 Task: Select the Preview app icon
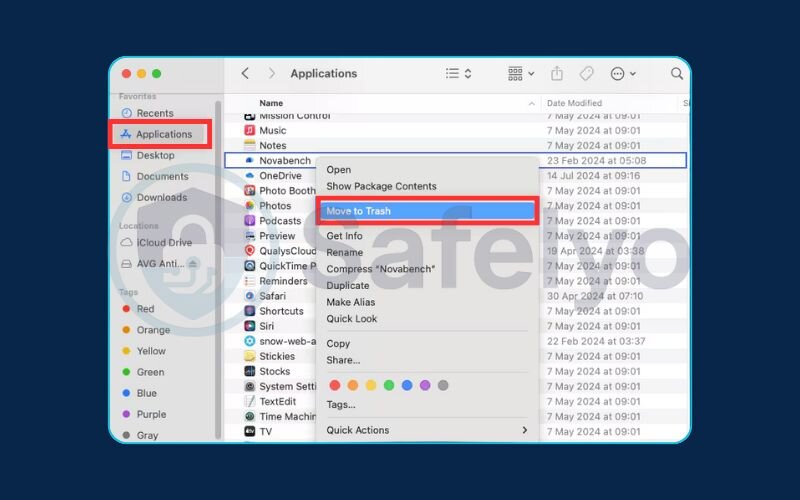pyautogui.click(x=249, y=236)
